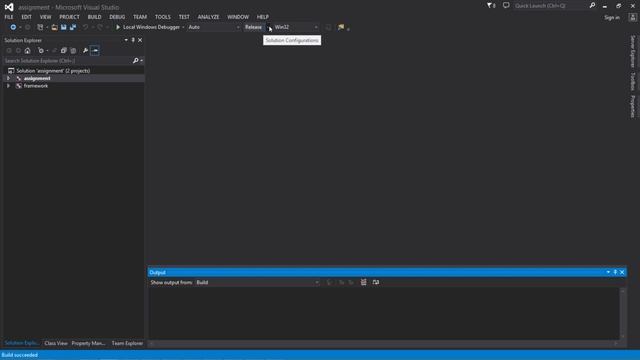Start Local Windows Debugger play button
The height and width of the screenshot is (360, 640).
pos(118,27)
